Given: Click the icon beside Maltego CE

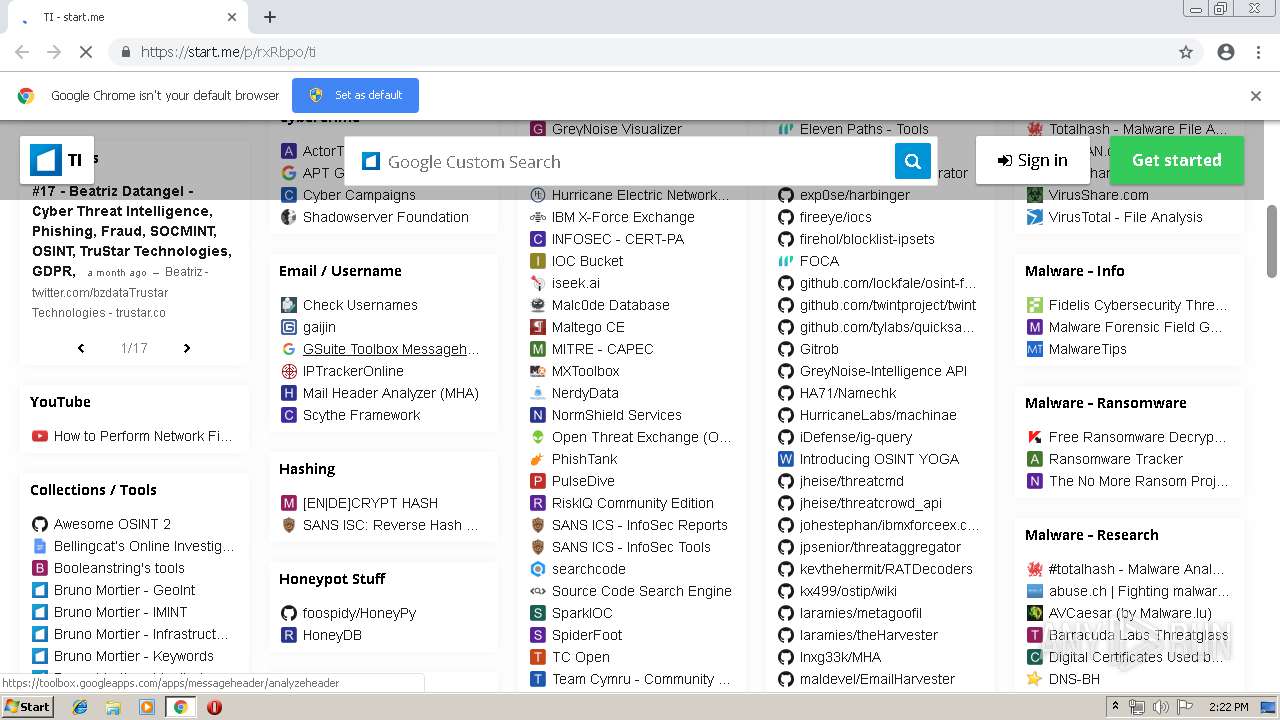Looking at the screenshot, I should tap(538, 327).
